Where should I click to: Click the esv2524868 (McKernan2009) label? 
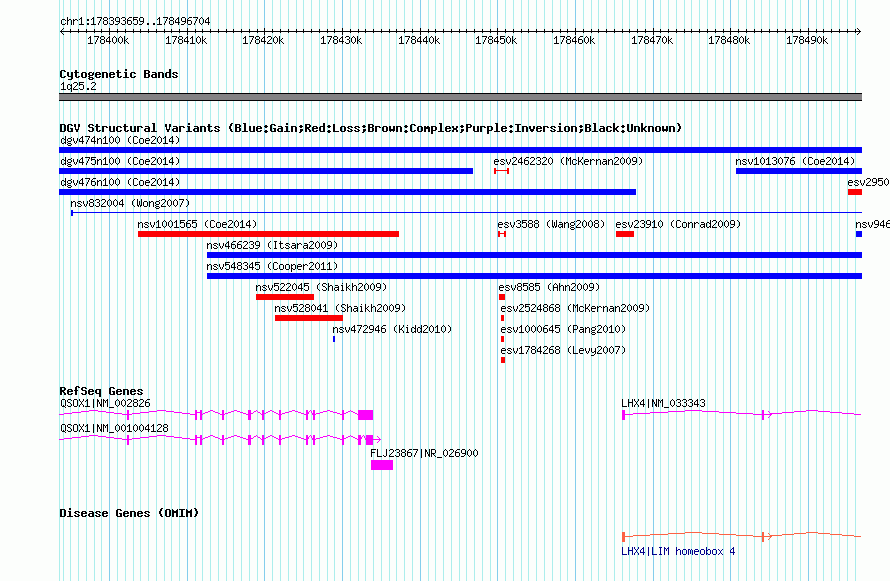click(x=575, y=308)
